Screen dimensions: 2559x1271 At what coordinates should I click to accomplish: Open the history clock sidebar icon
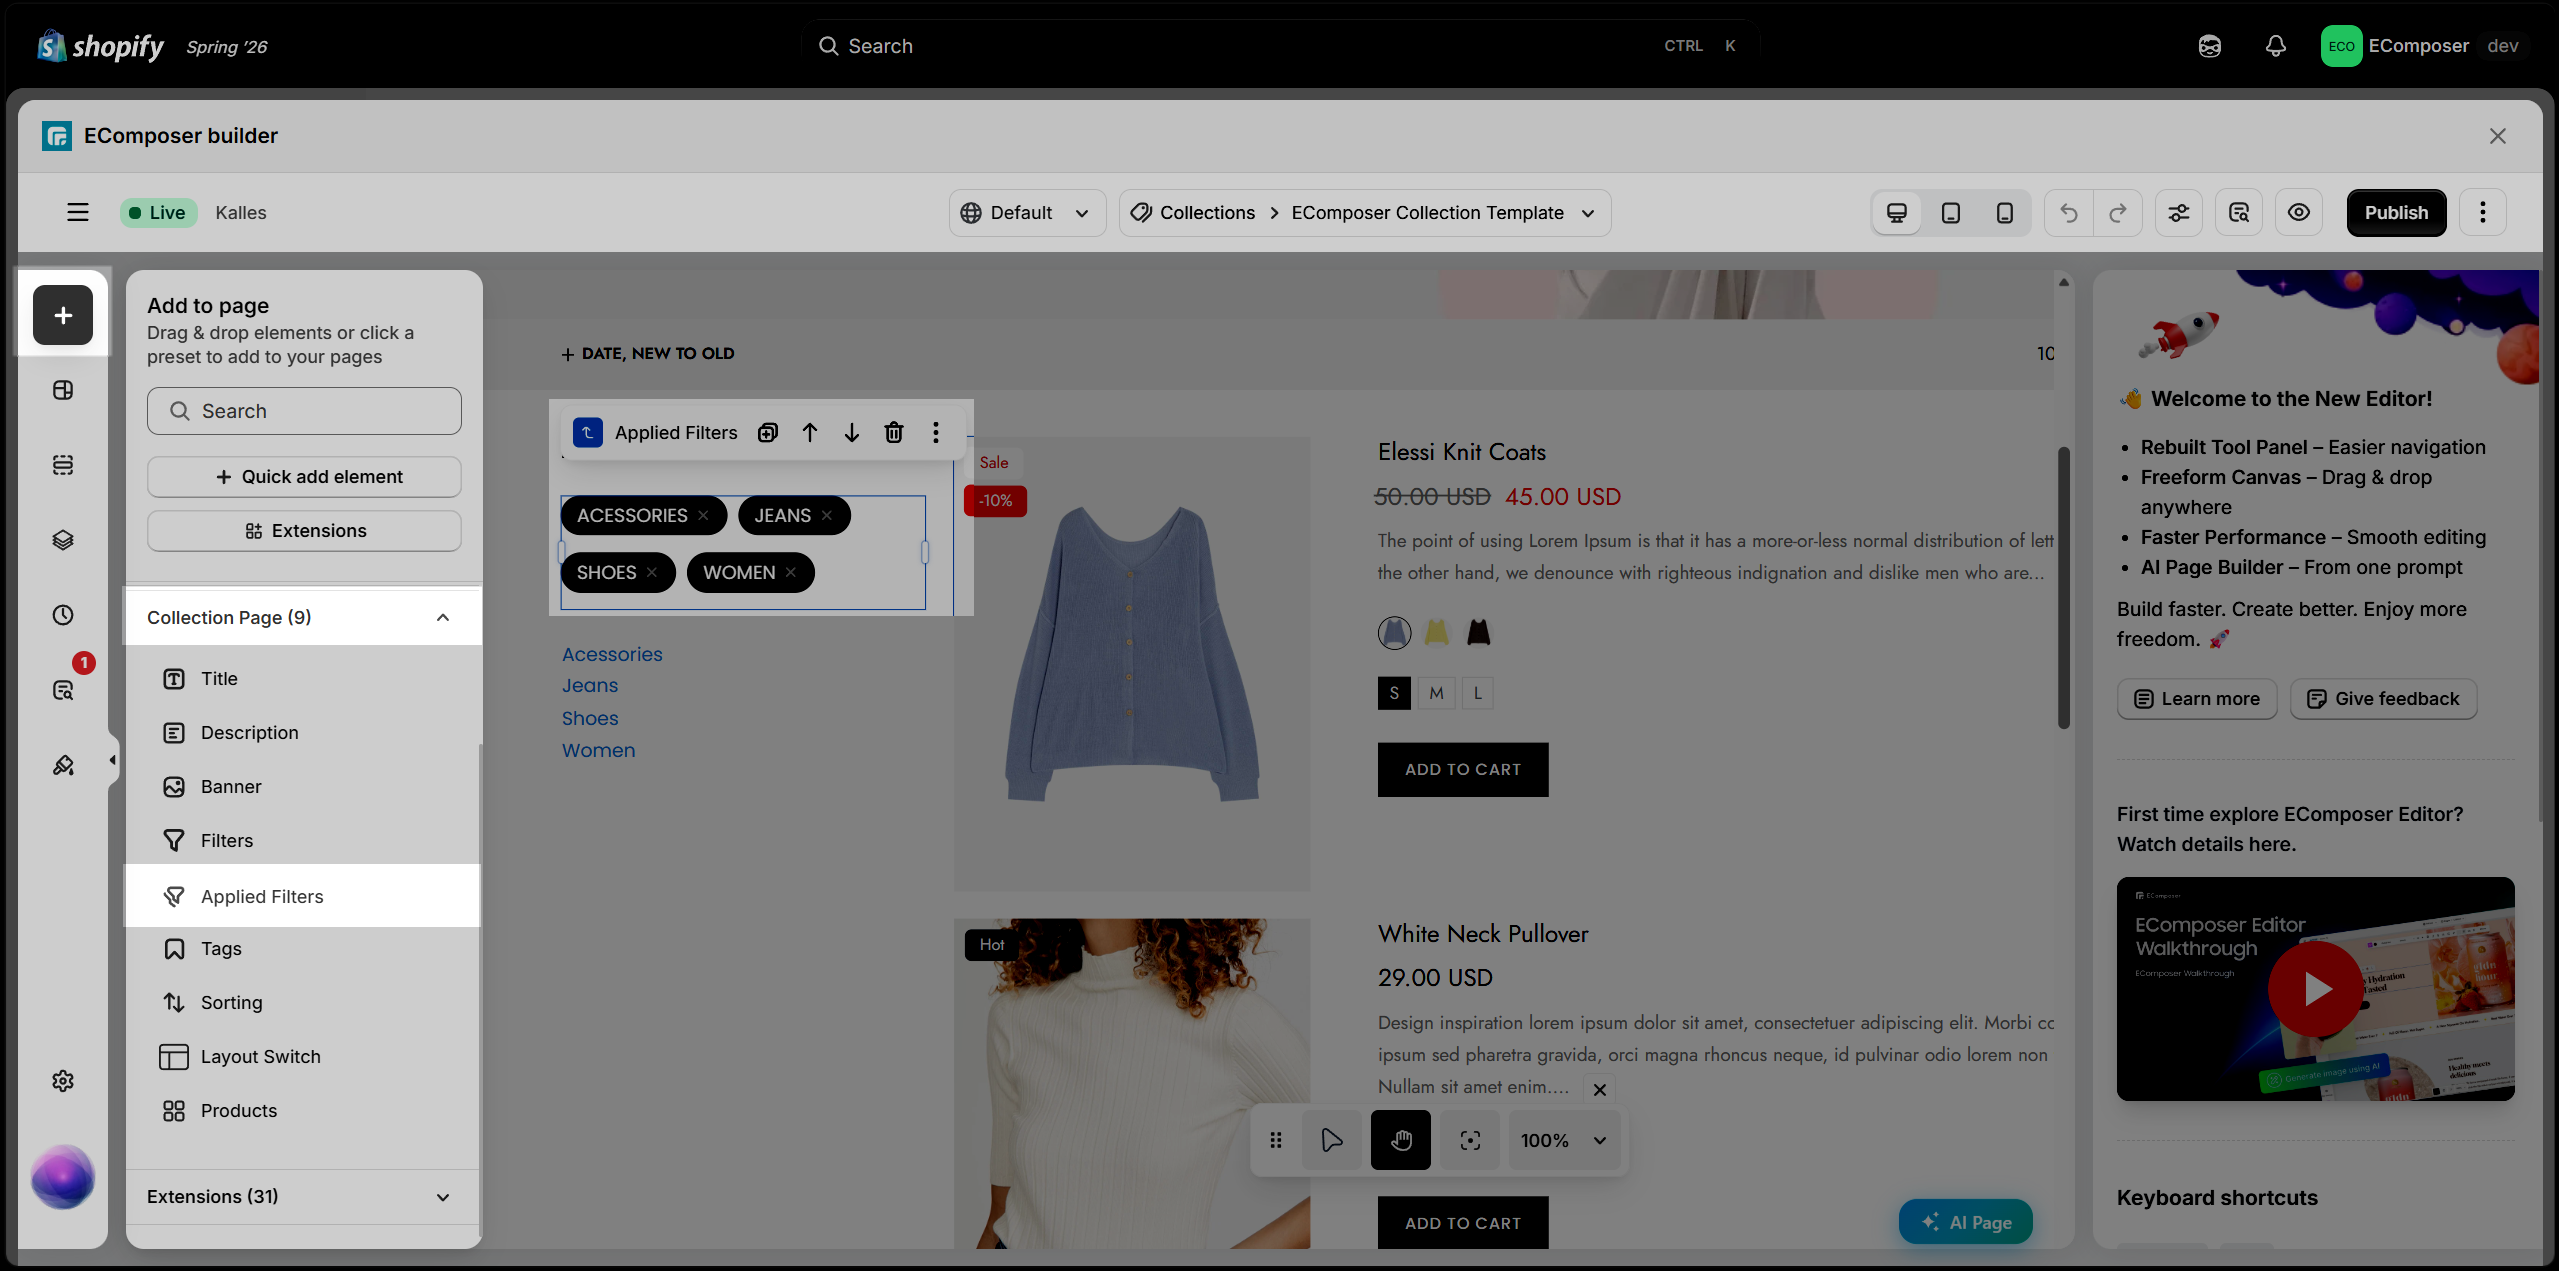tap(63, 615)
